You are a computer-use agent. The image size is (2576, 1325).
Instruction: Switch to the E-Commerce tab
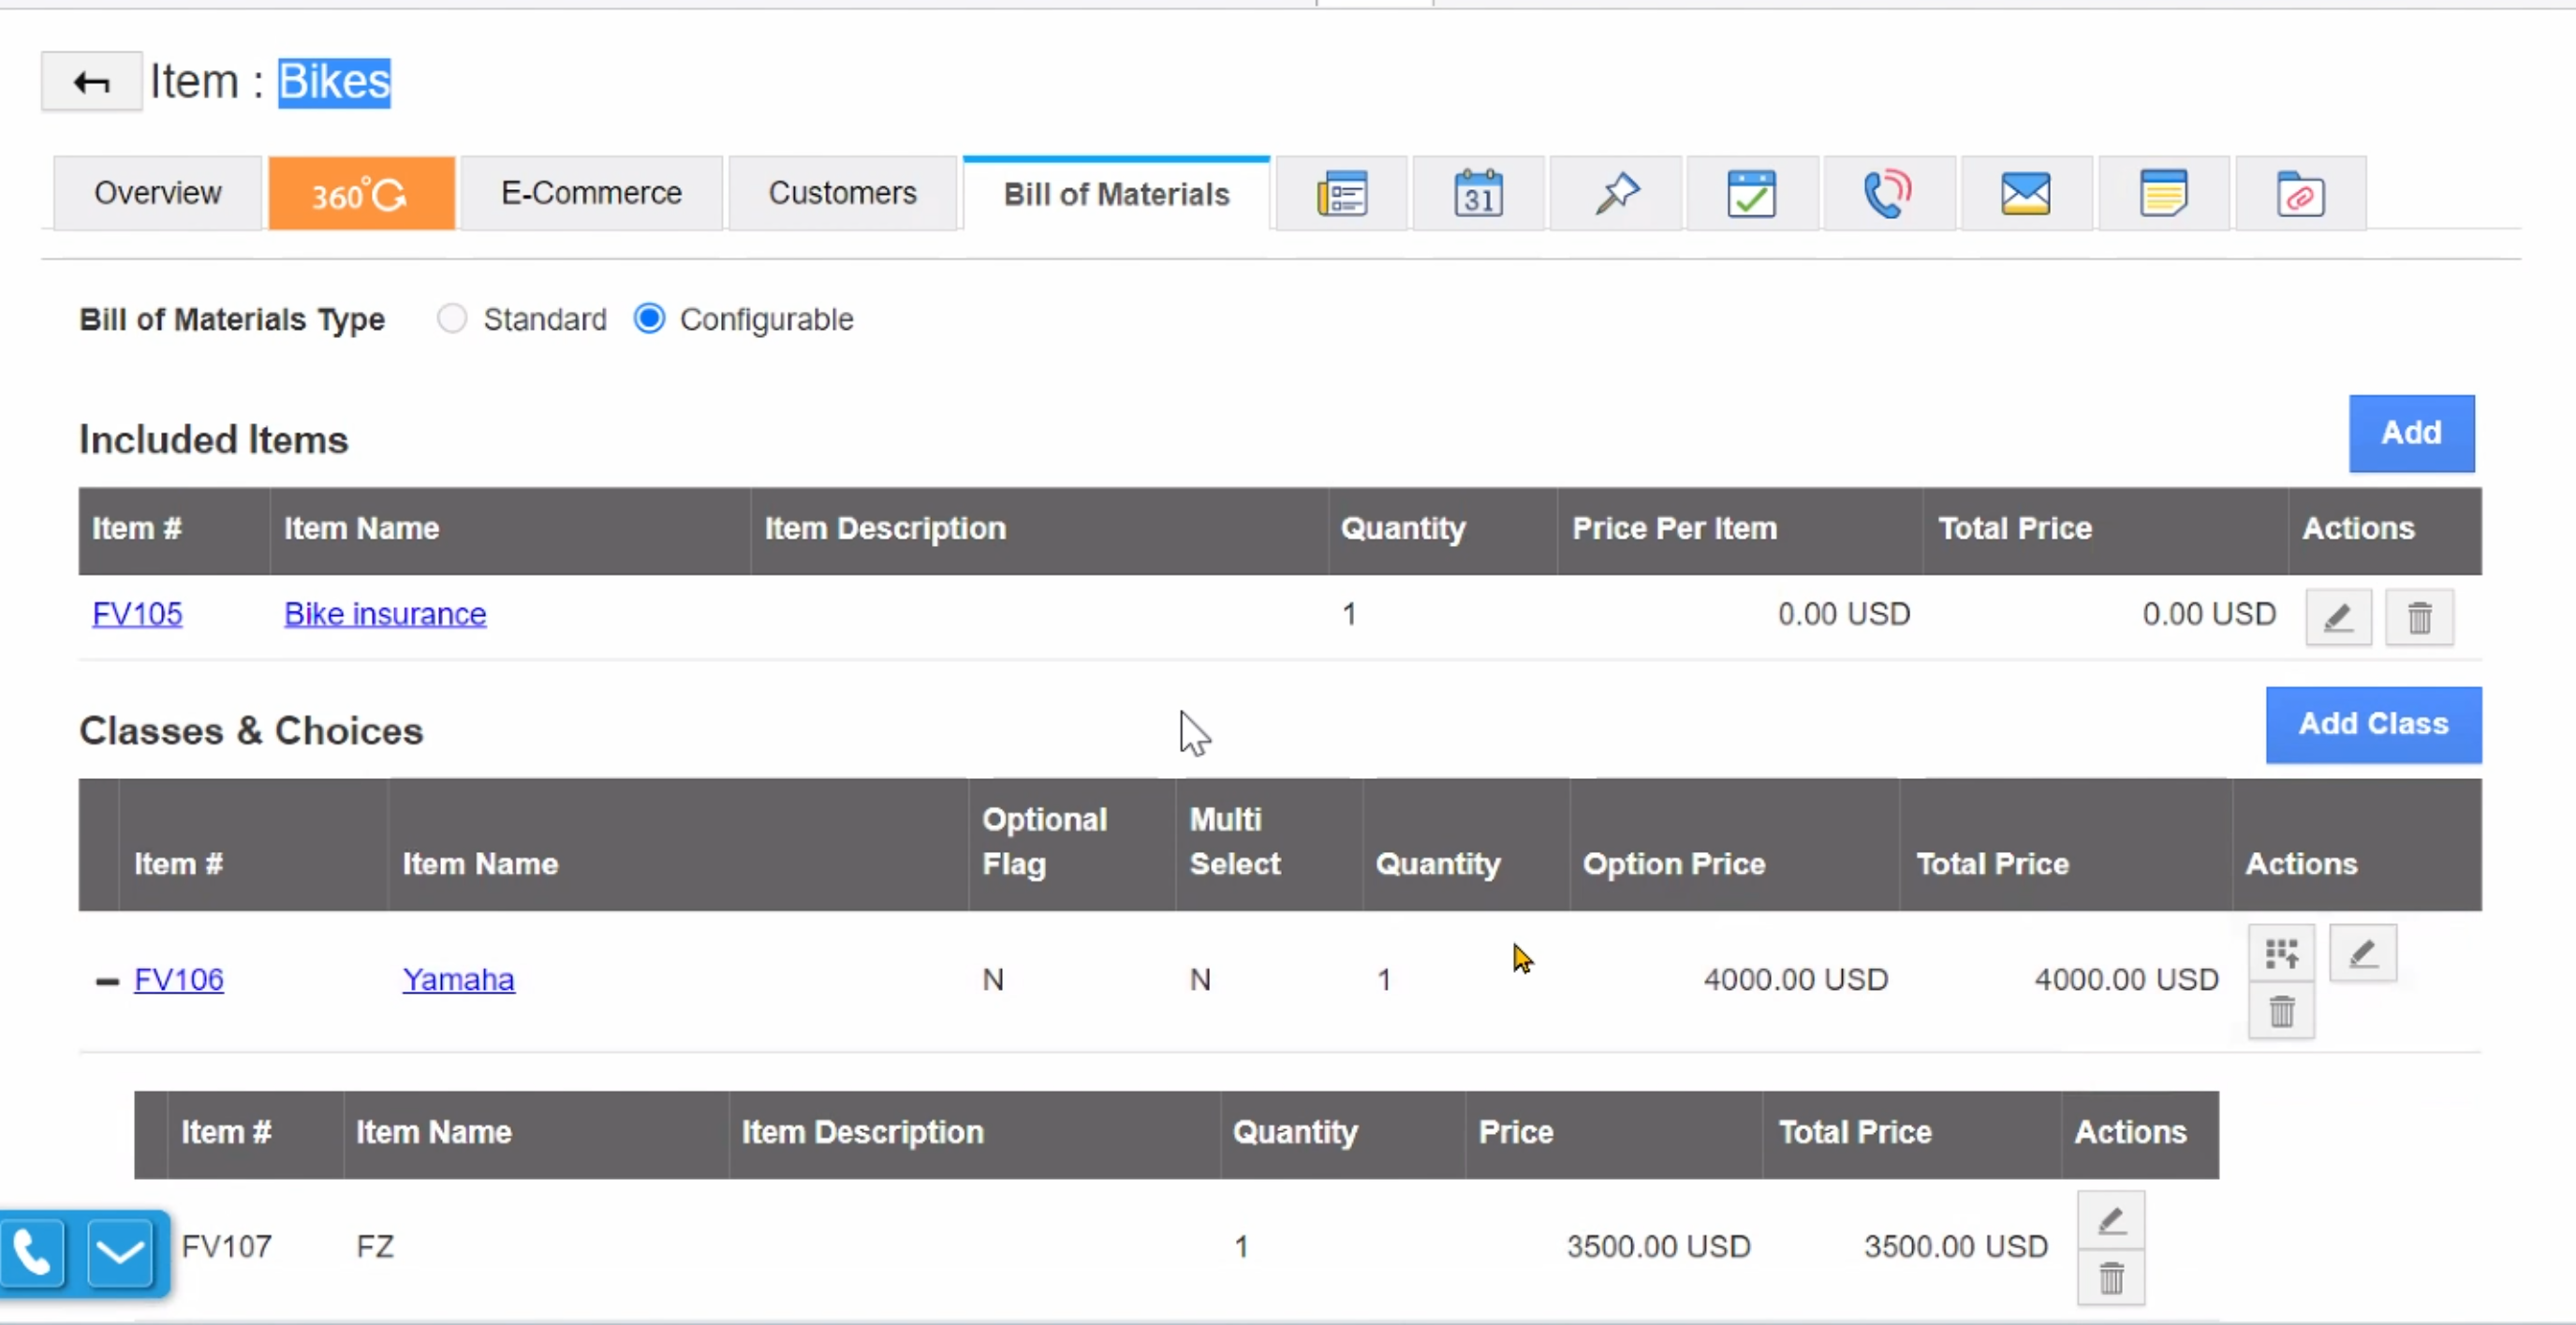coord(591,193)
